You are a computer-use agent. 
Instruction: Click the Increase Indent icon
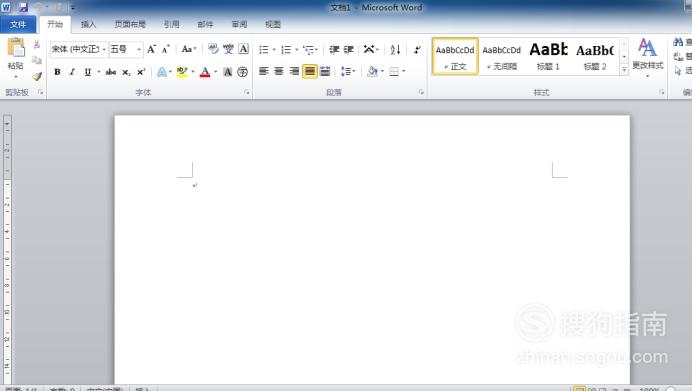point(349,49)
